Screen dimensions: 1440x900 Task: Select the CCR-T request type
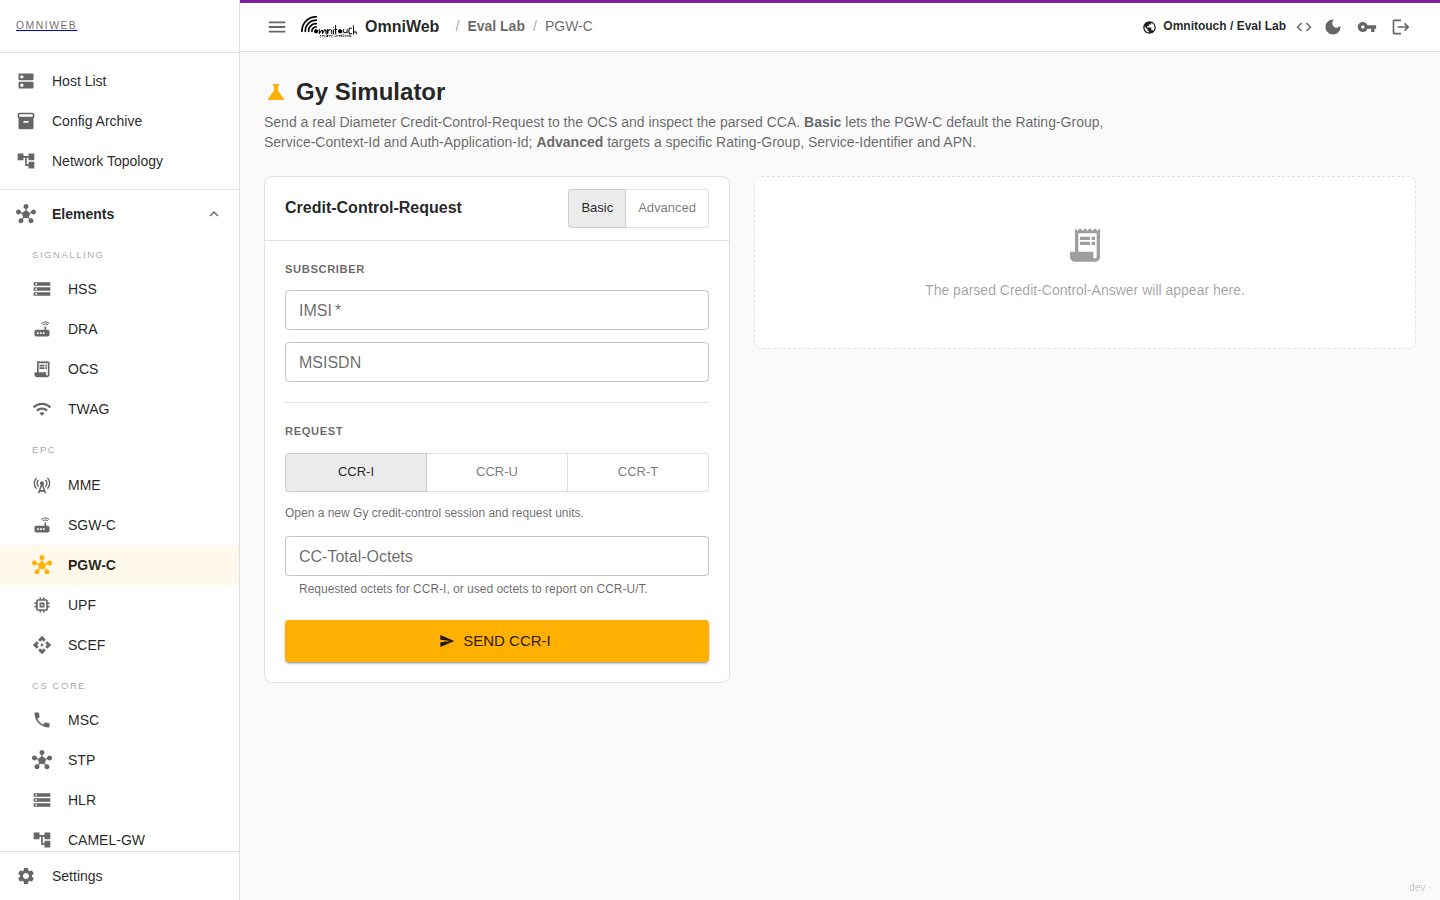click(638, 472)
